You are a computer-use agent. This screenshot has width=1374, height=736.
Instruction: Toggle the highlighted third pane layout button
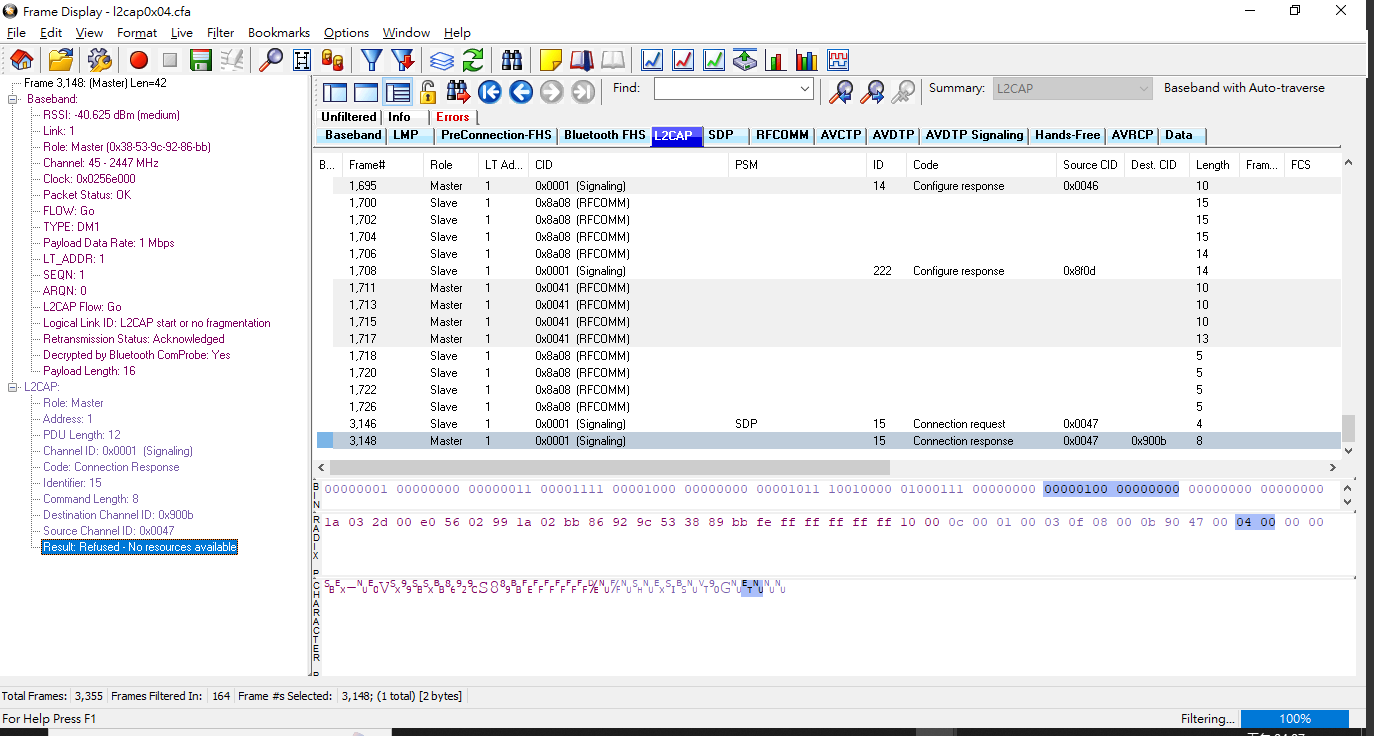[x=397, y=92]
